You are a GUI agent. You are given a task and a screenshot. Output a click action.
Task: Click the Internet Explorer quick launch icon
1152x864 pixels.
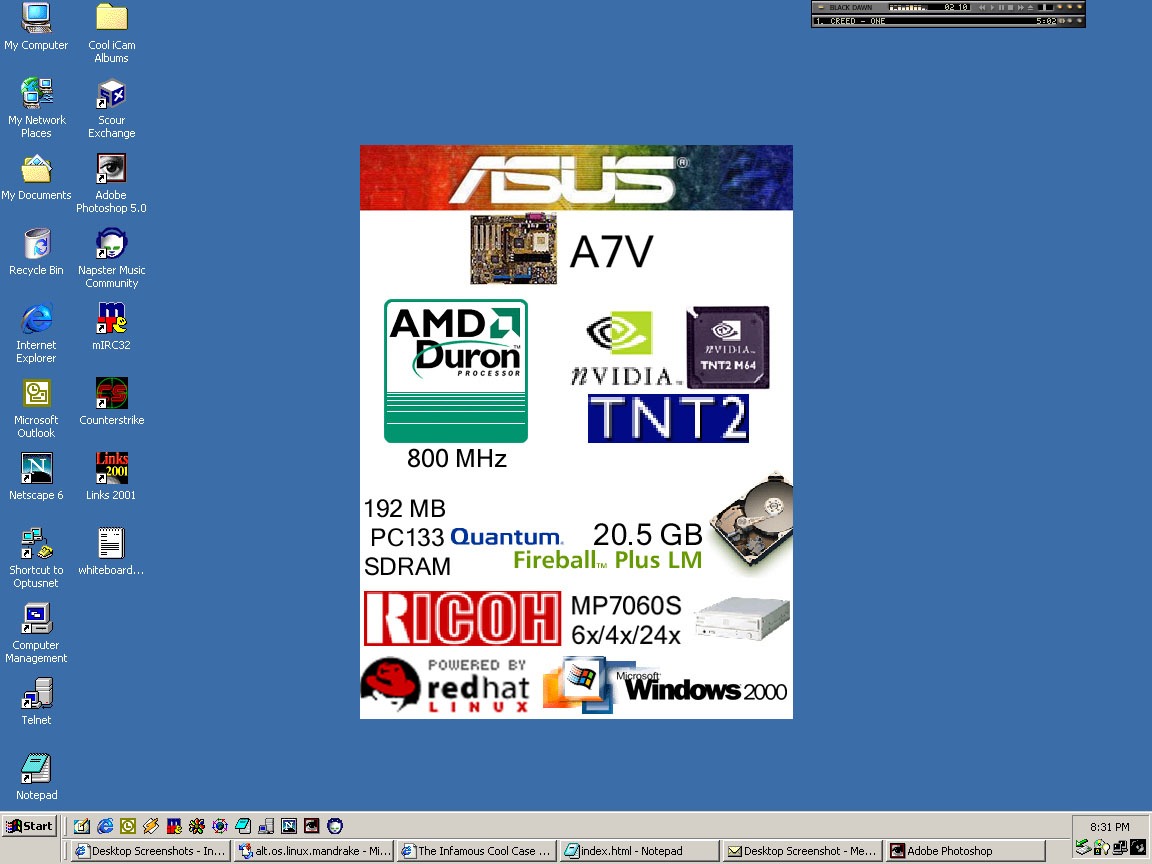pyautogui.click(x=105, y=826)
